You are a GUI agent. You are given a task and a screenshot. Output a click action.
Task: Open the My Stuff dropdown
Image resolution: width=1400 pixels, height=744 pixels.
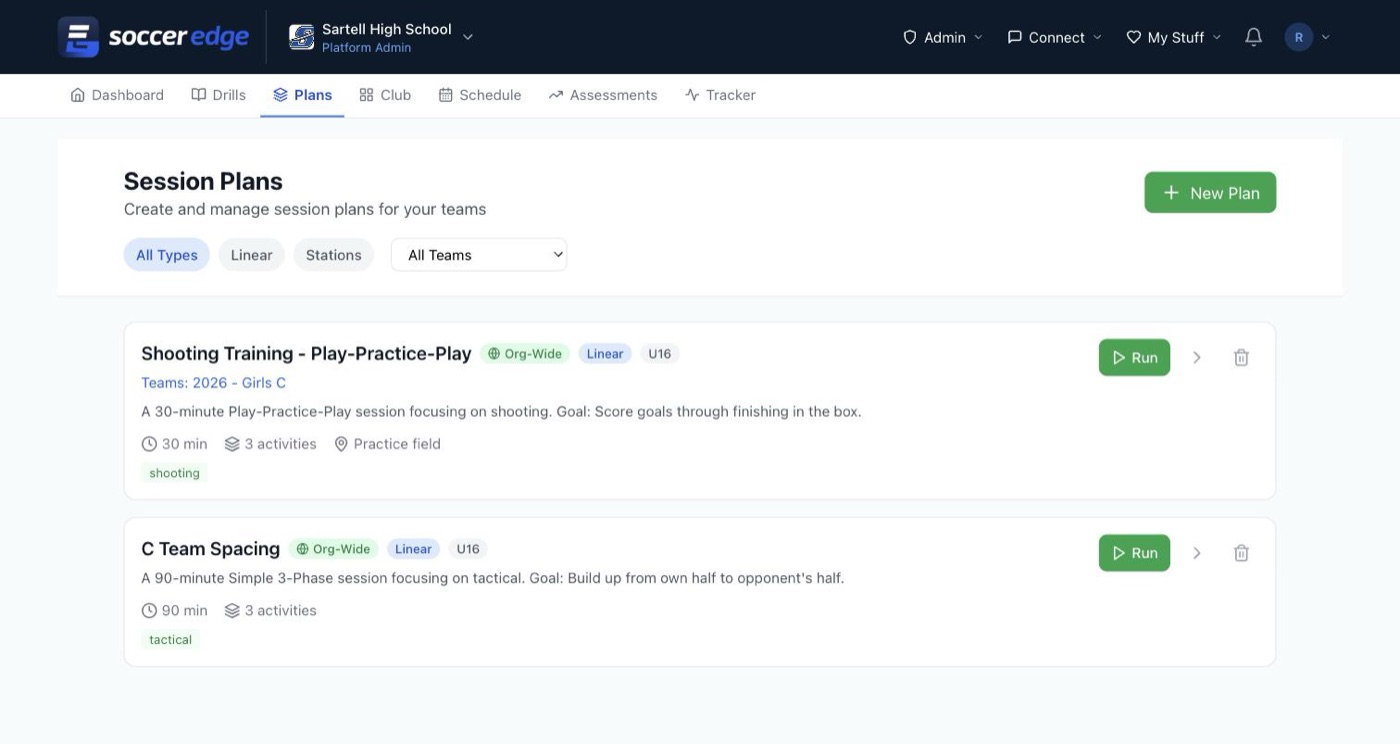1174,37
